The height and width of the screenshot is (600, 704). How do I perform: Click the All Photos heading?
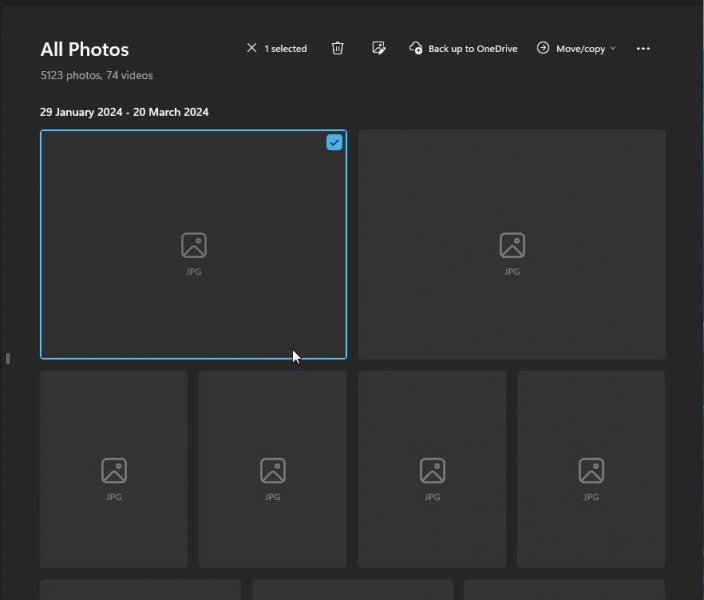coord(84,49)
